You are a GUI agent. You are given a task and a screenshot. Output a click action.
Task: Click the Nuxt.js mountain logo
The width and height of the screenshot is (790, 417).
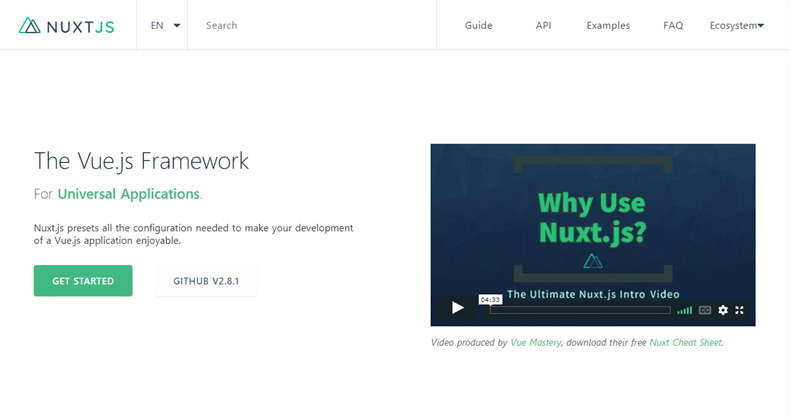coord(30,26)
